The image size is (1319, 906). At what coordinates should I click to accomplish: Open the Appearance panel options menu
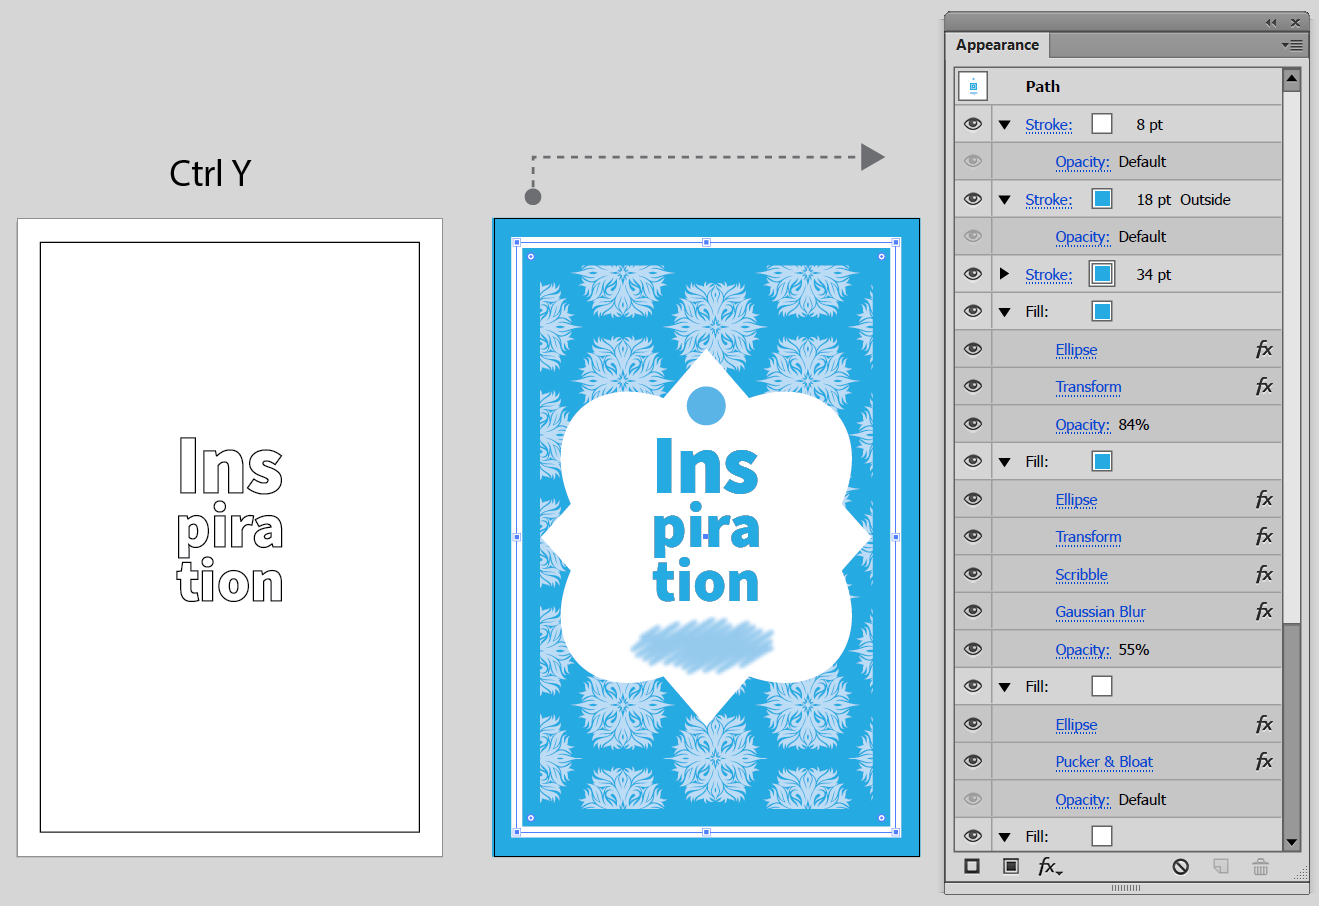(x=1292, y=45)
